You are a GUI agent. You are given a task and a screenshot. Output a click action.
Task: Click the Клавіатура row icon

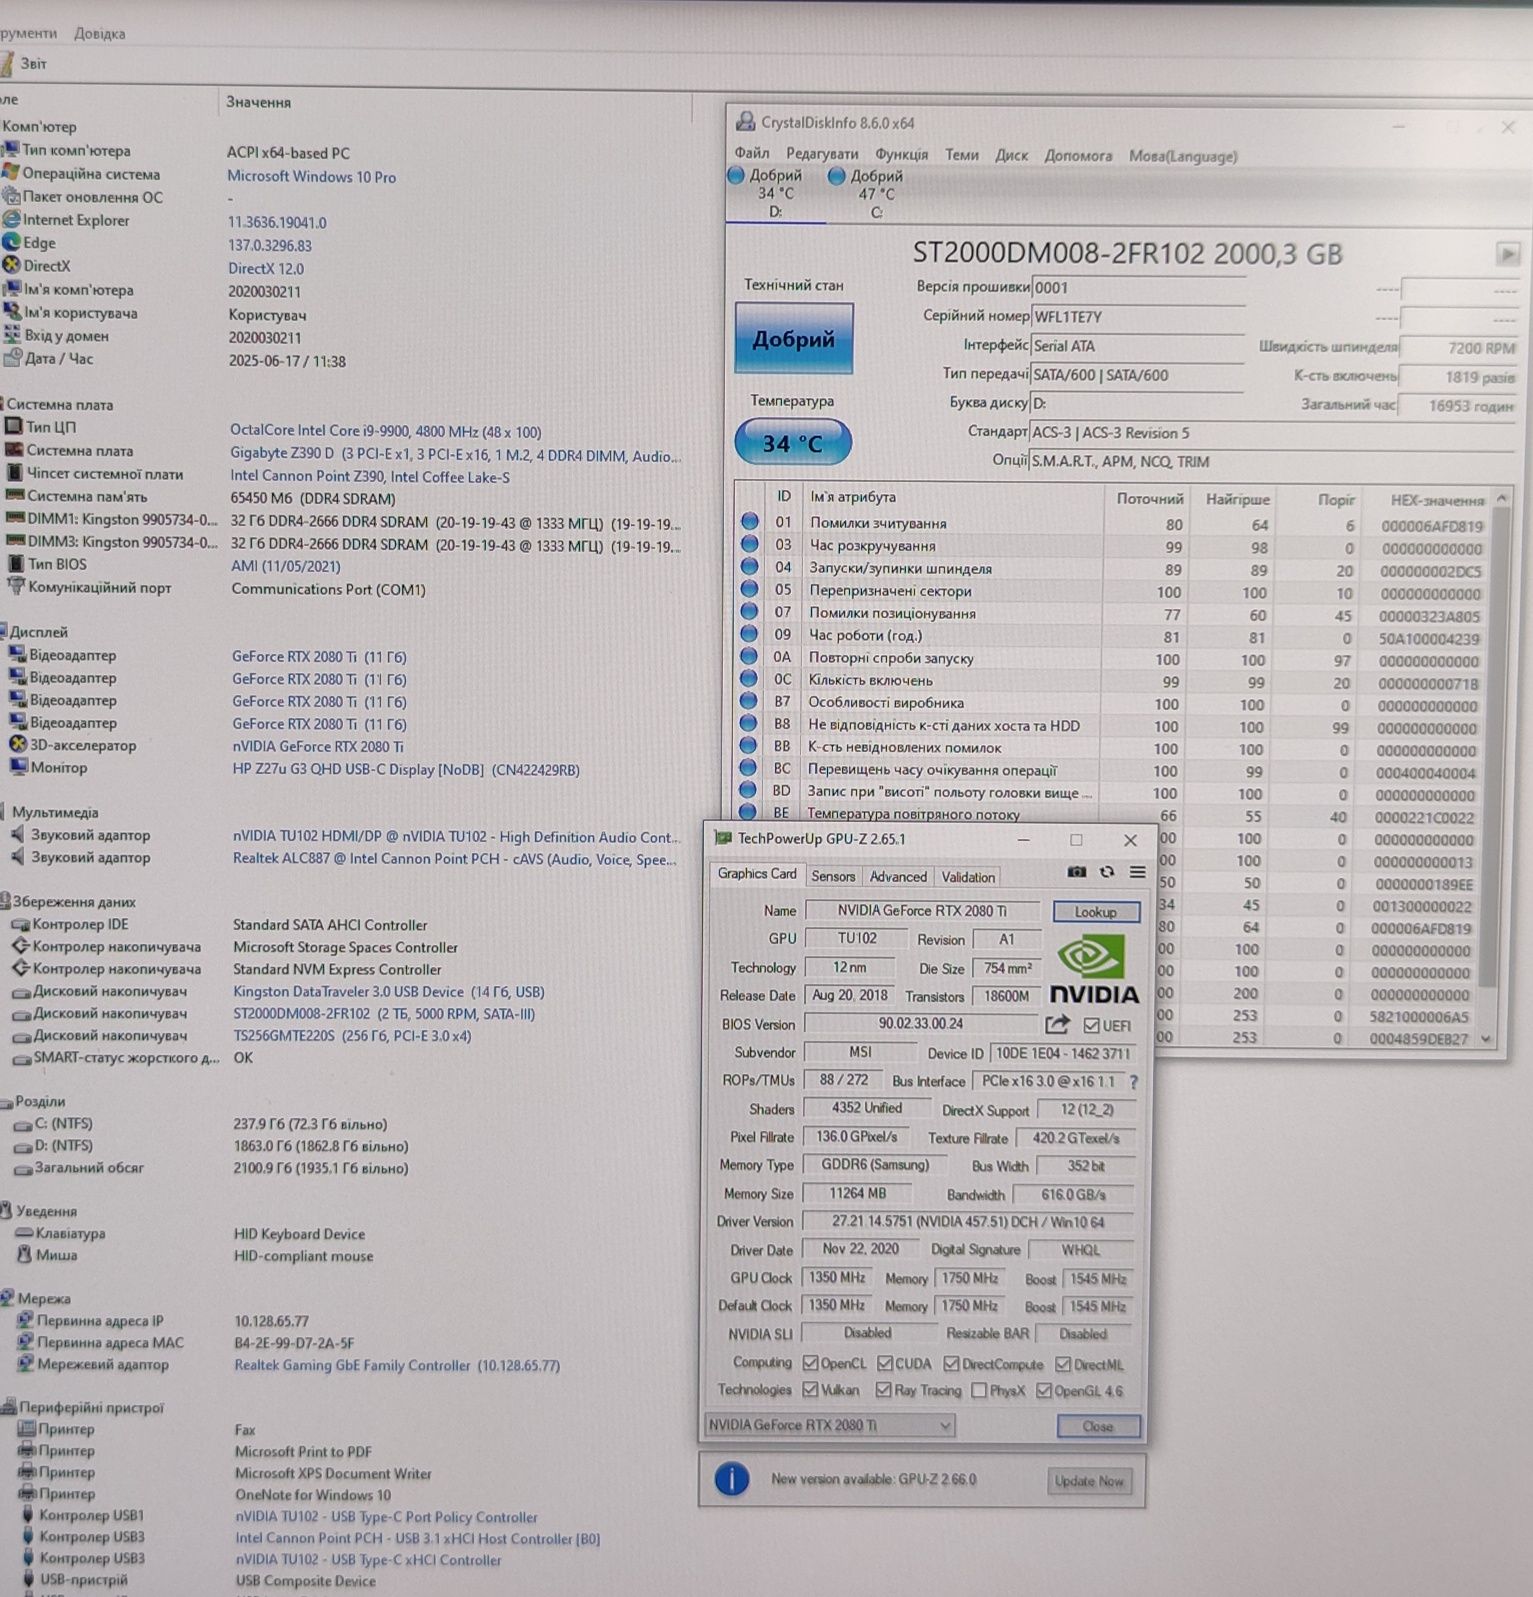point(24,1234)
